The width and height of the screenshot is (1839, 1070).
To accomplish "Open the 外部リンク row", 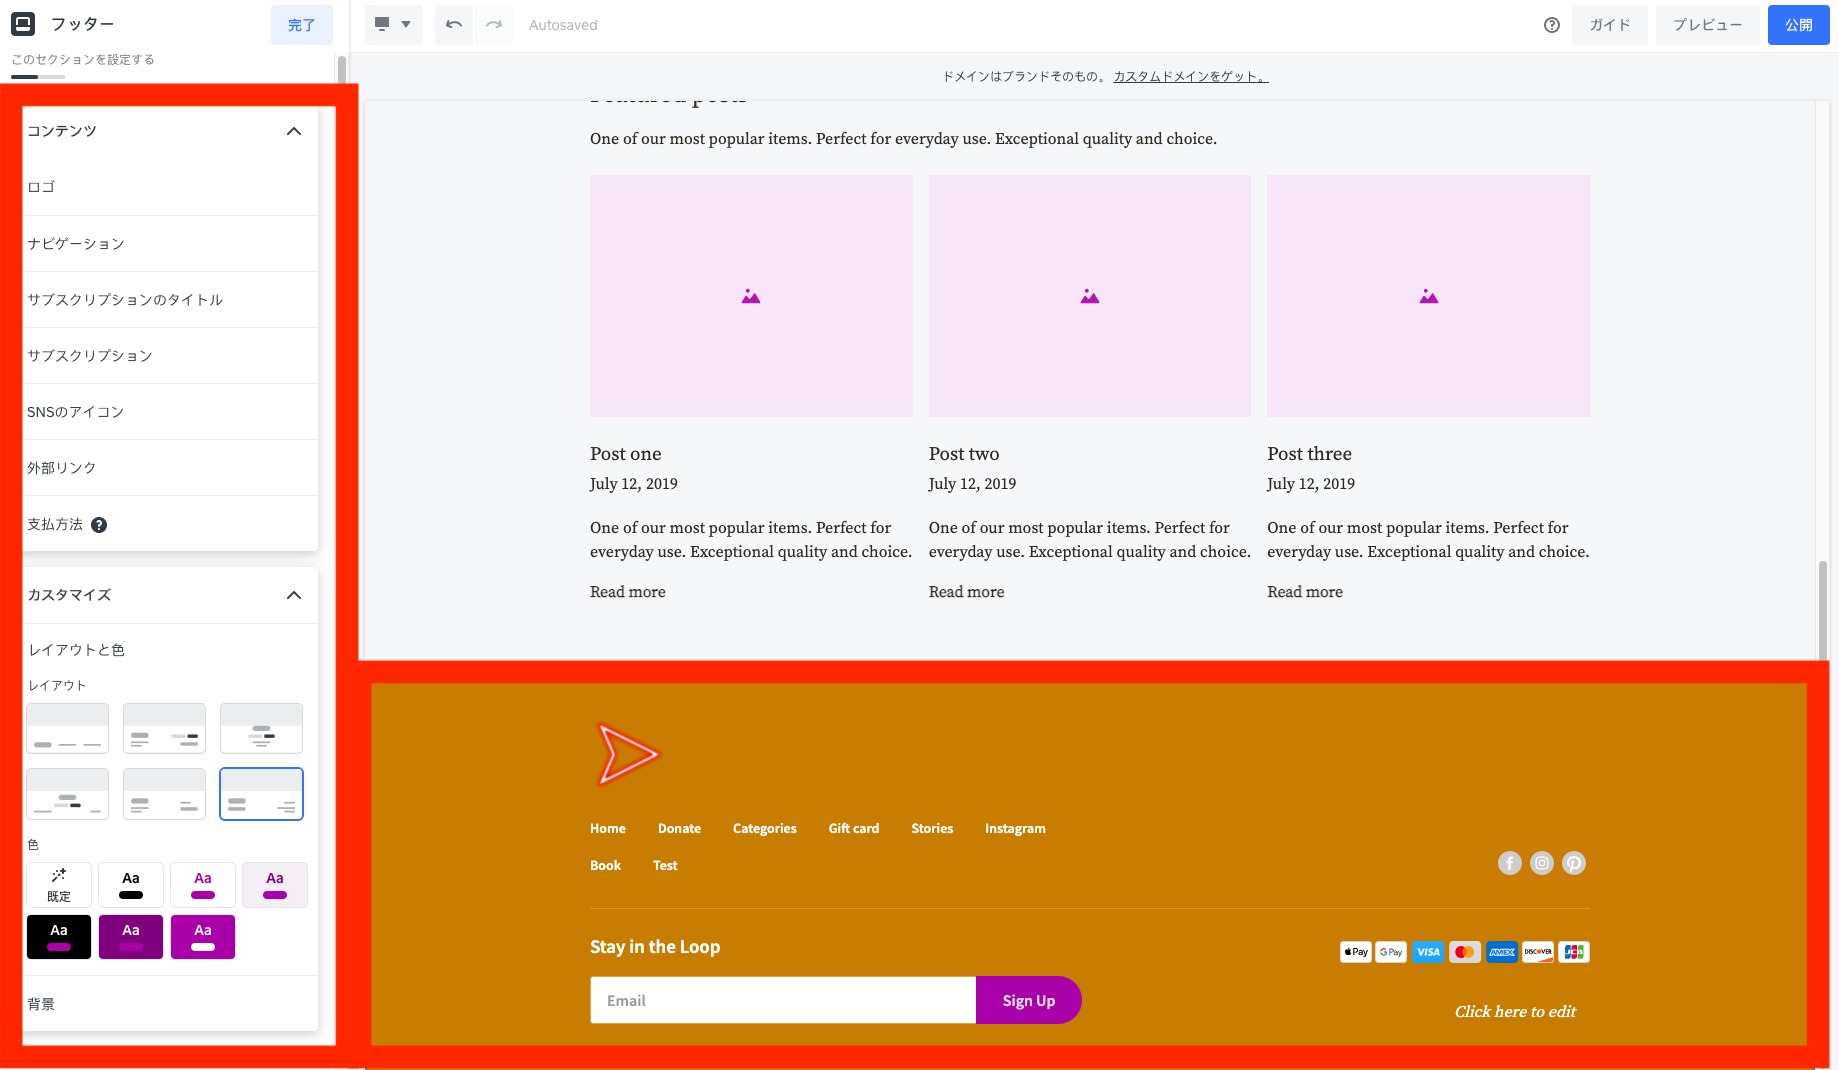I will 170,467.
